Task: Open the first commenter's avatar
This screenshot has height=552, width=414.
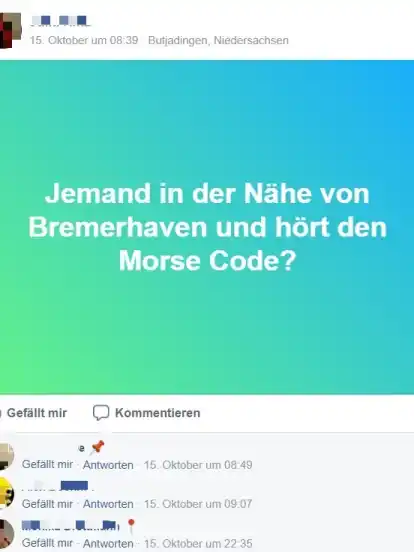Action: [x=6, y=456]
